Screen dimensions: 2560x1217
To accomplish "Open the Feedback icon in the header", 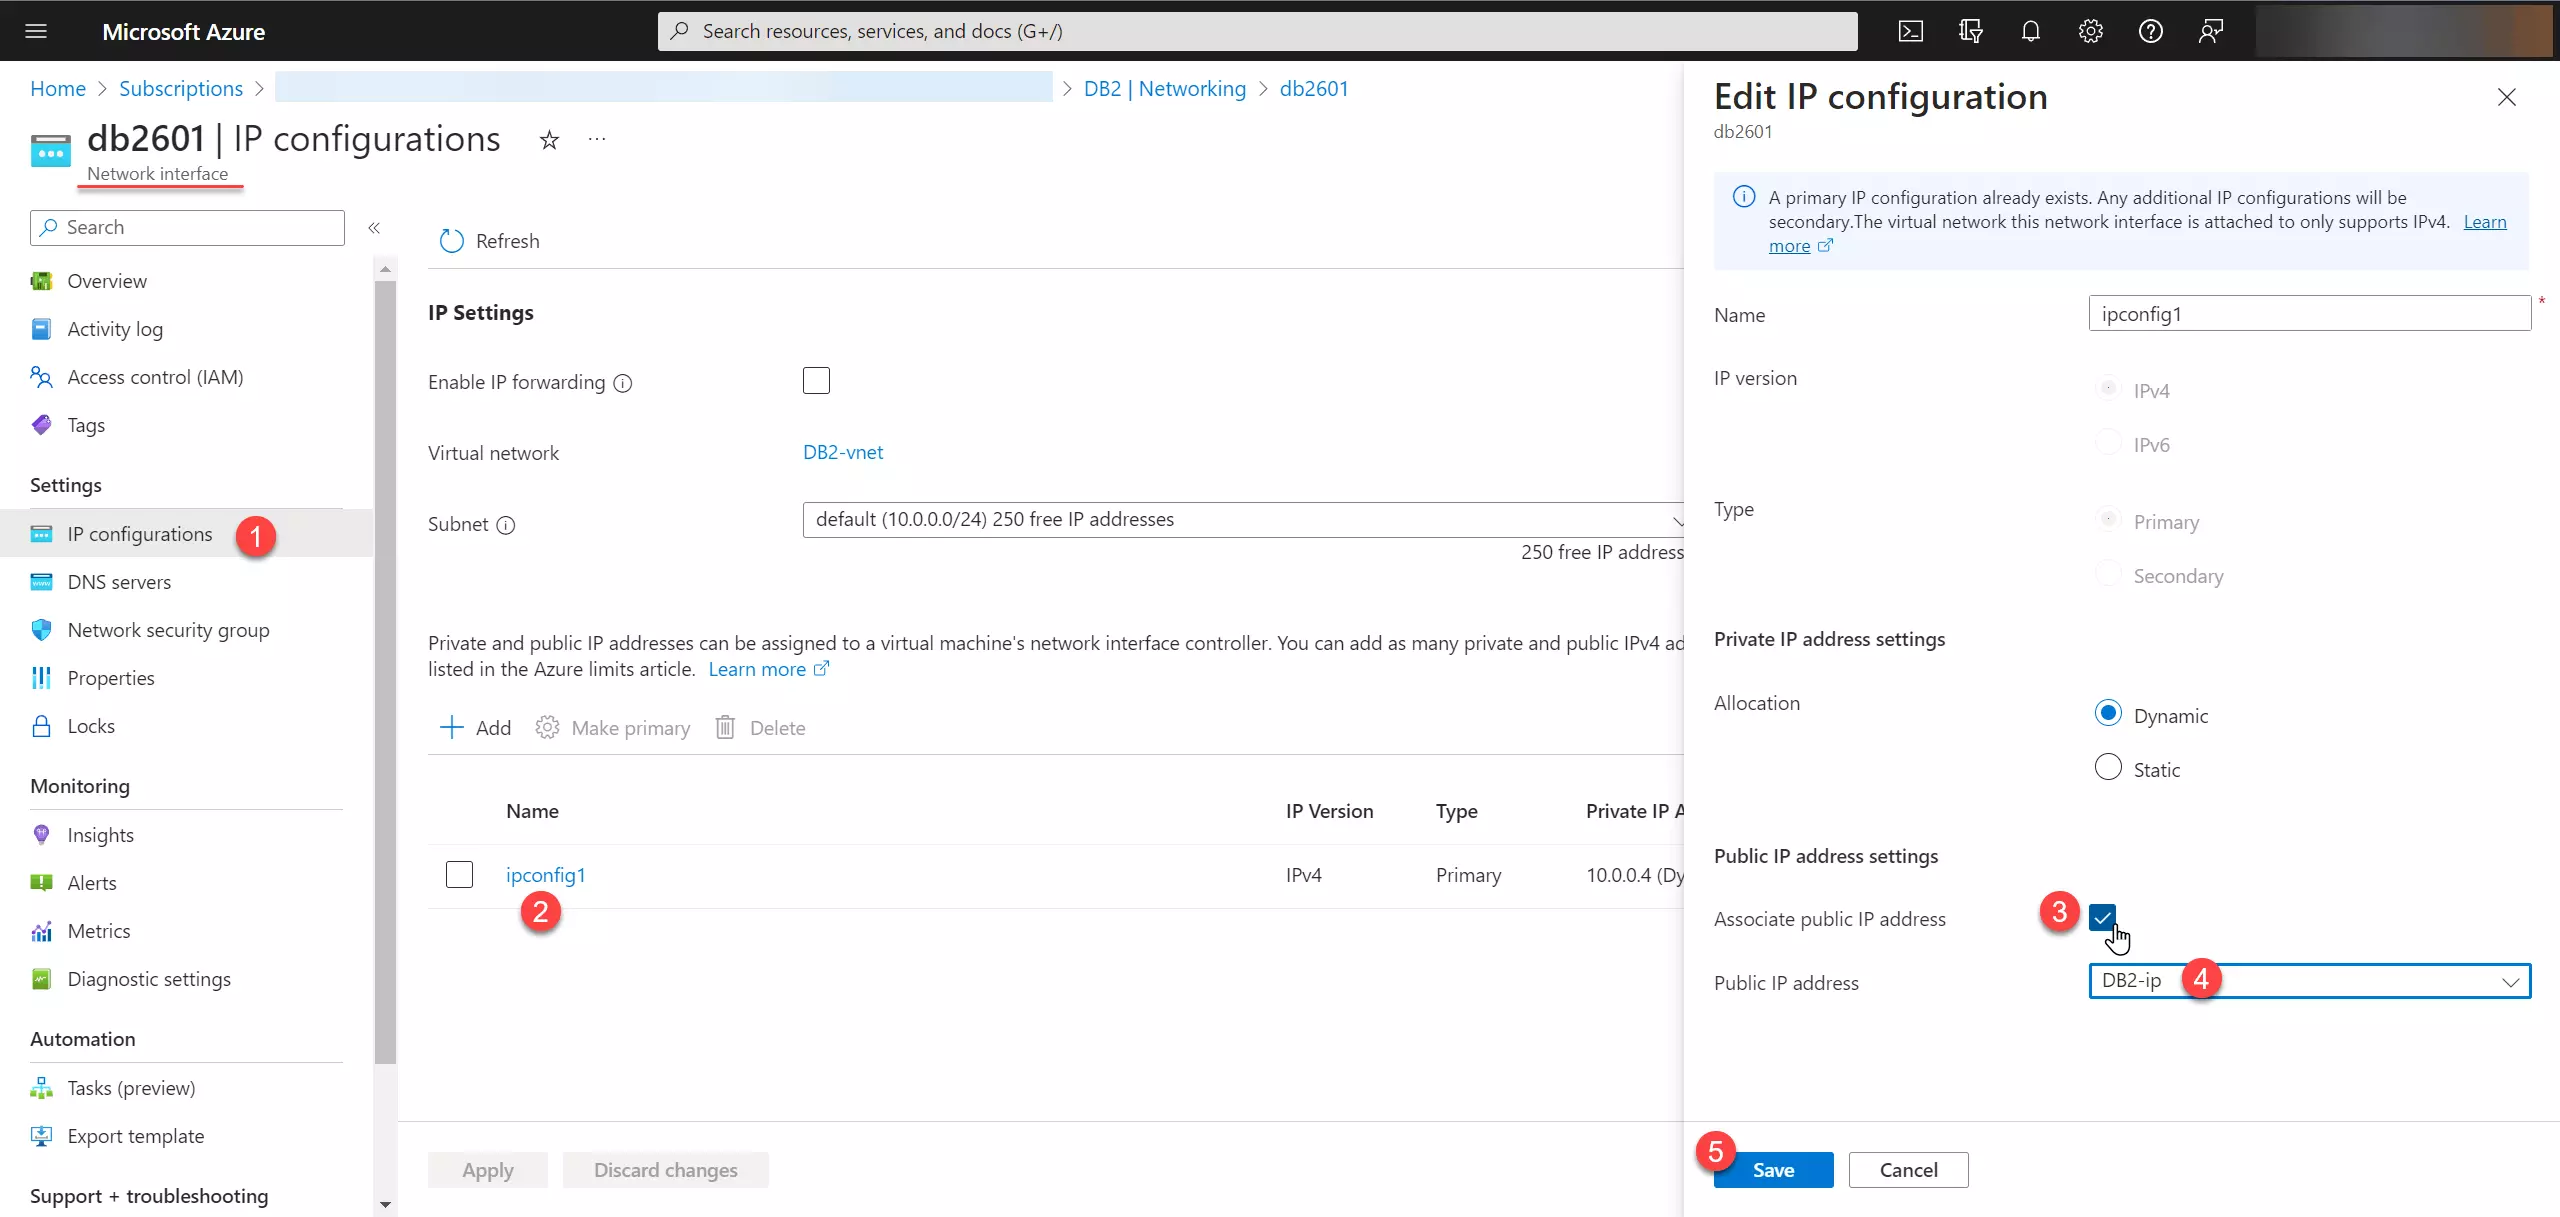I will (x=2210, y=31).
